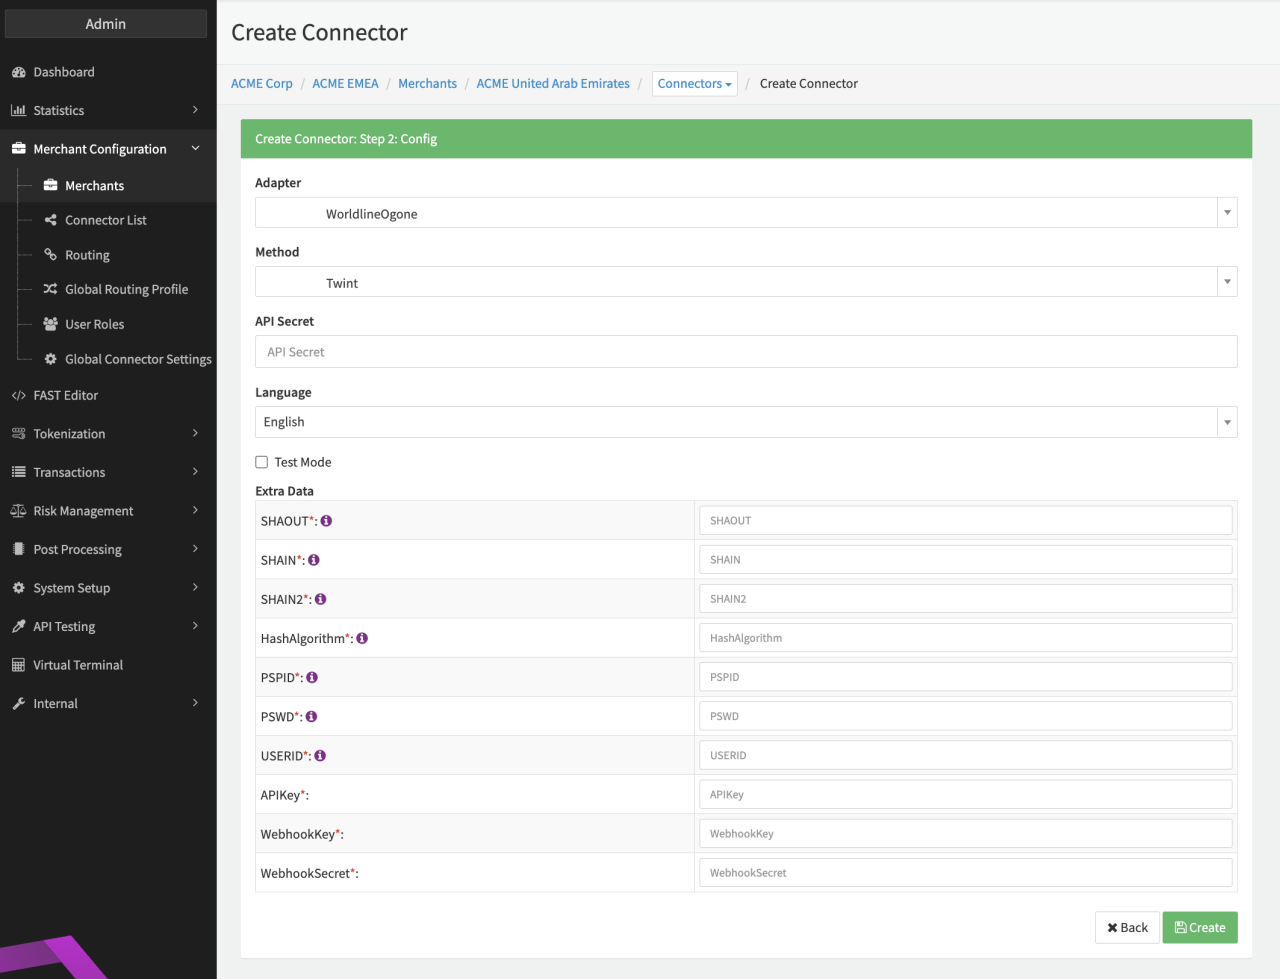Open the Adapter dropdown showing WorldlineOgone
Viewport: 1280px width, 979px height.
[745, 213]
